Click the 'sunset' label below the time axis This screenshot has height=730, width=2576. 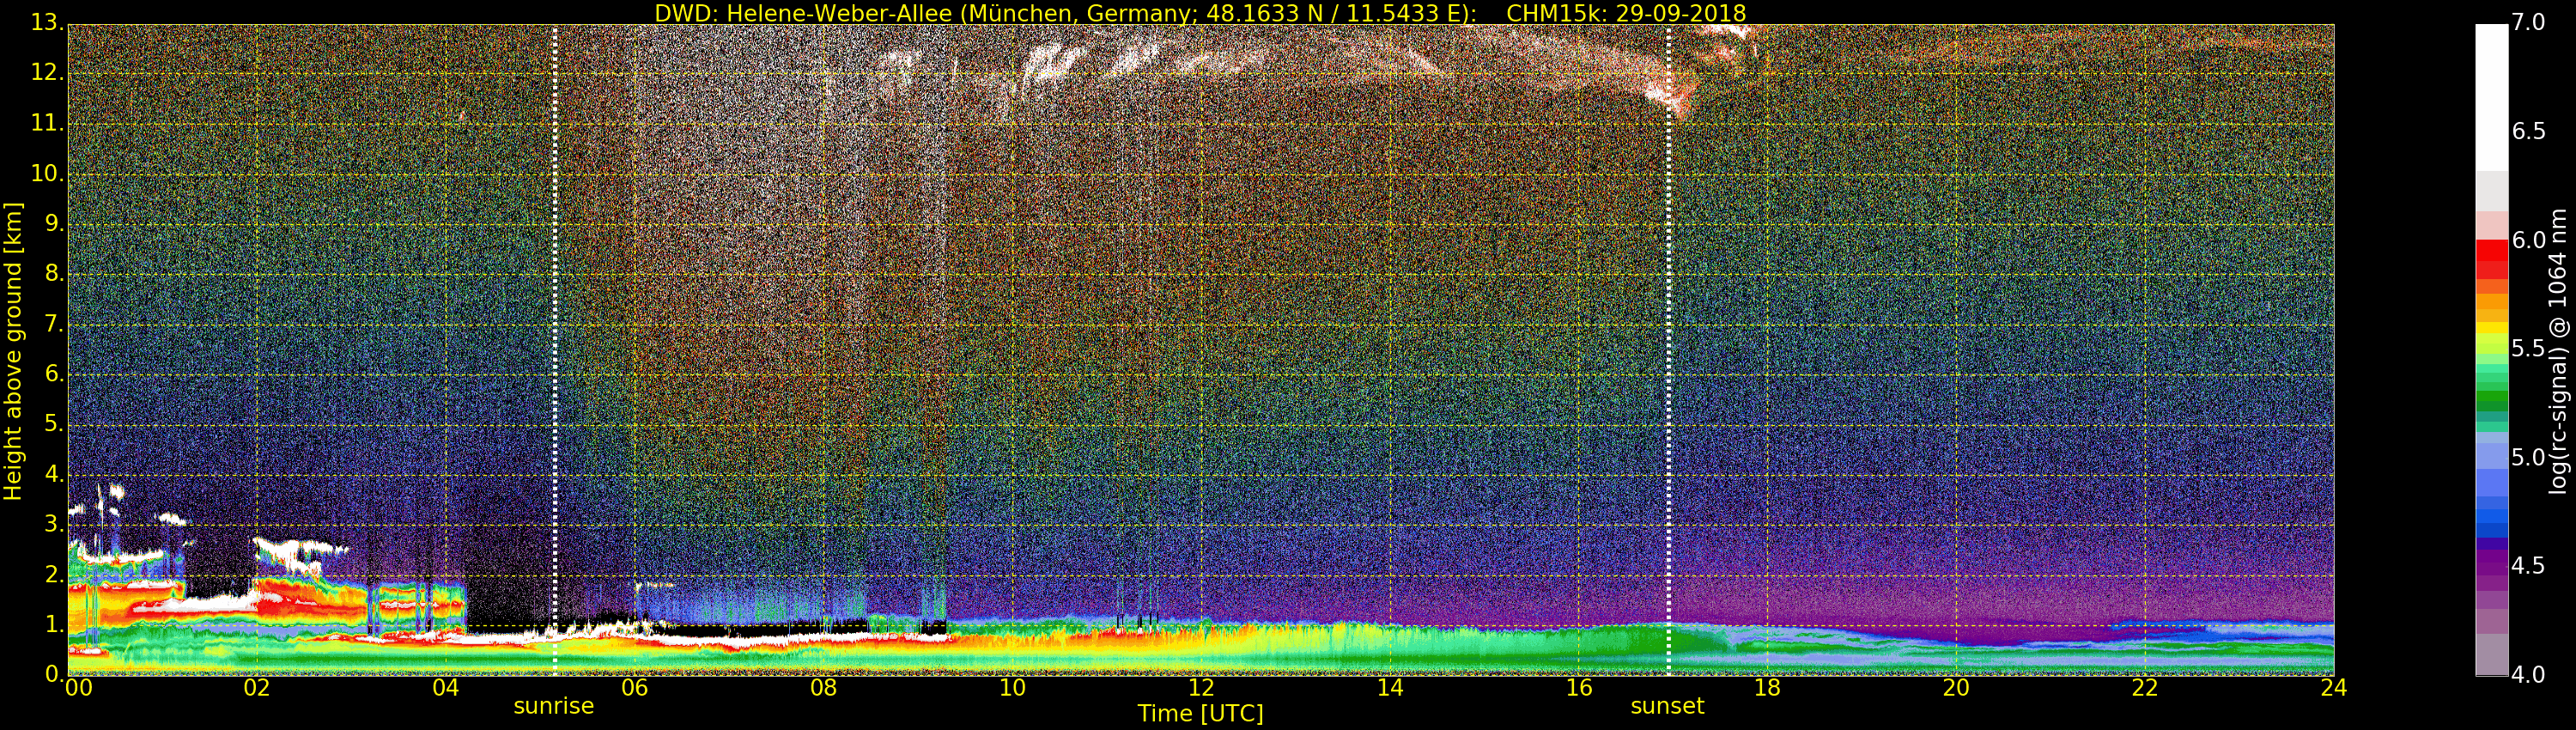click(x=1667, y=706)
